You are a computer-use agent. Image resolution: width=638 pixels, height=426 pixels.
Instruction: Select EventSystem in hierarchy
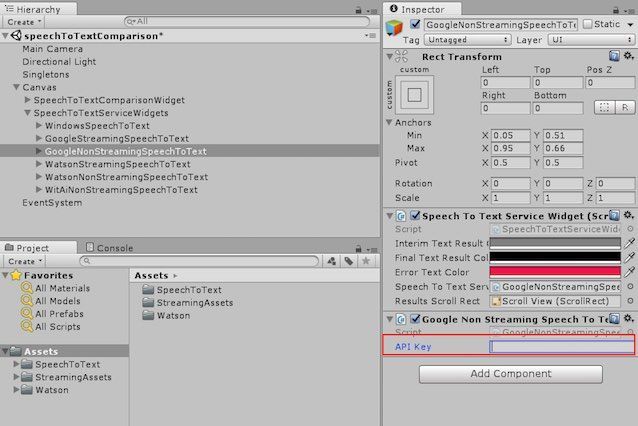52,203
